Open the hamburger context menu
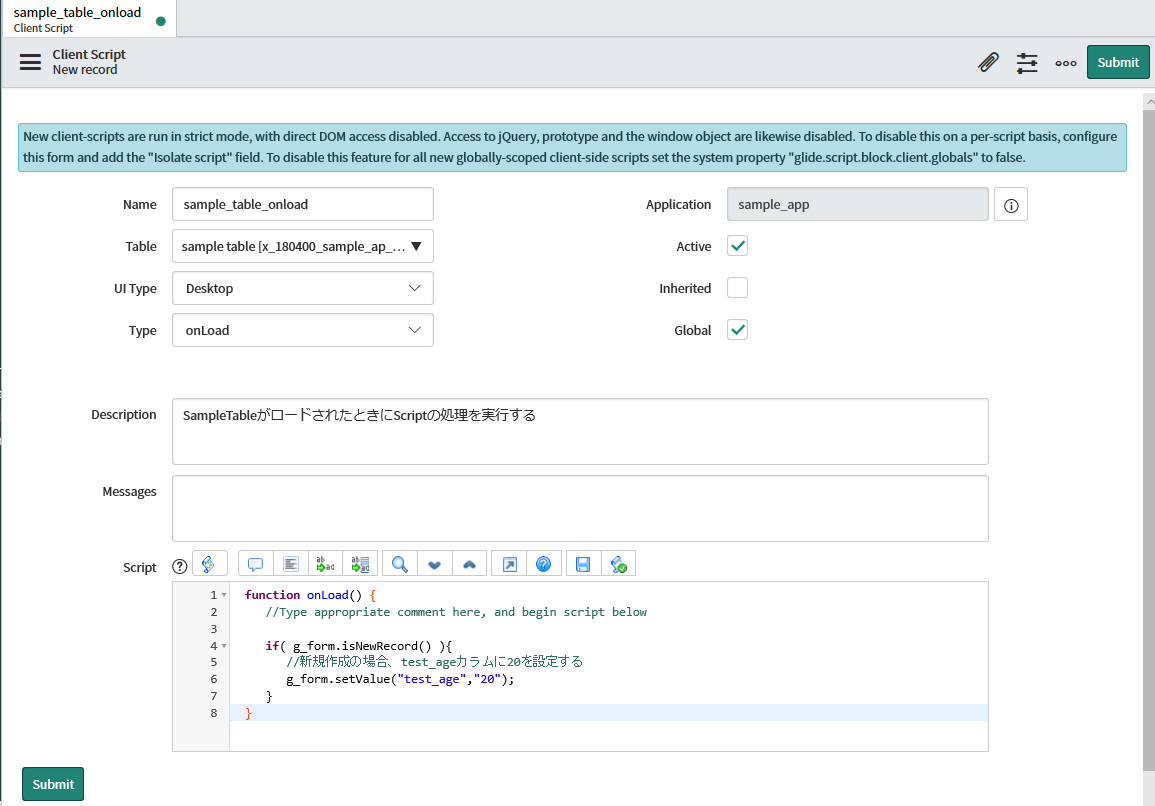This screenshot has height=806, width=1155. pos(31,62)
